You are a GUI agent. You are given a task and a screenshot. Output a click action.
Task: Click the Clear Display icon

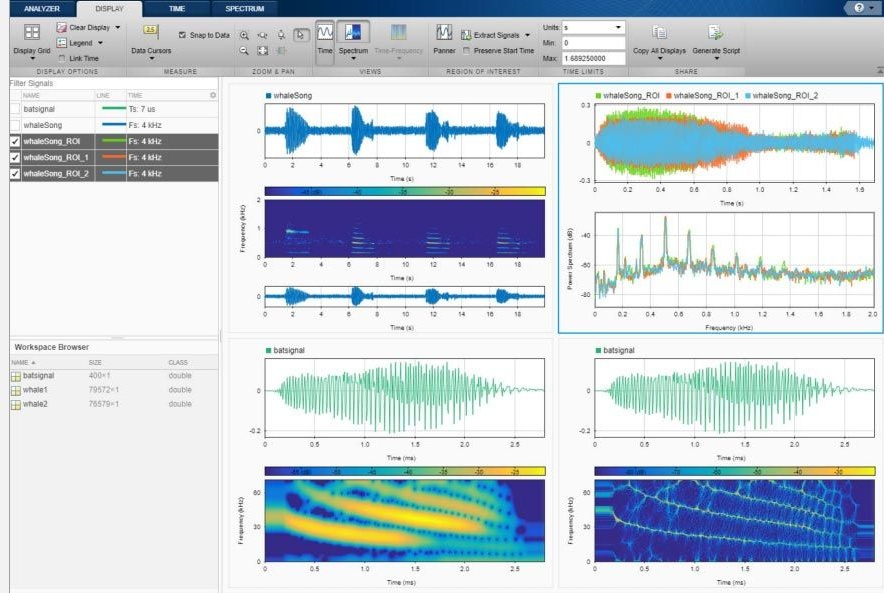tap(61, 28)
